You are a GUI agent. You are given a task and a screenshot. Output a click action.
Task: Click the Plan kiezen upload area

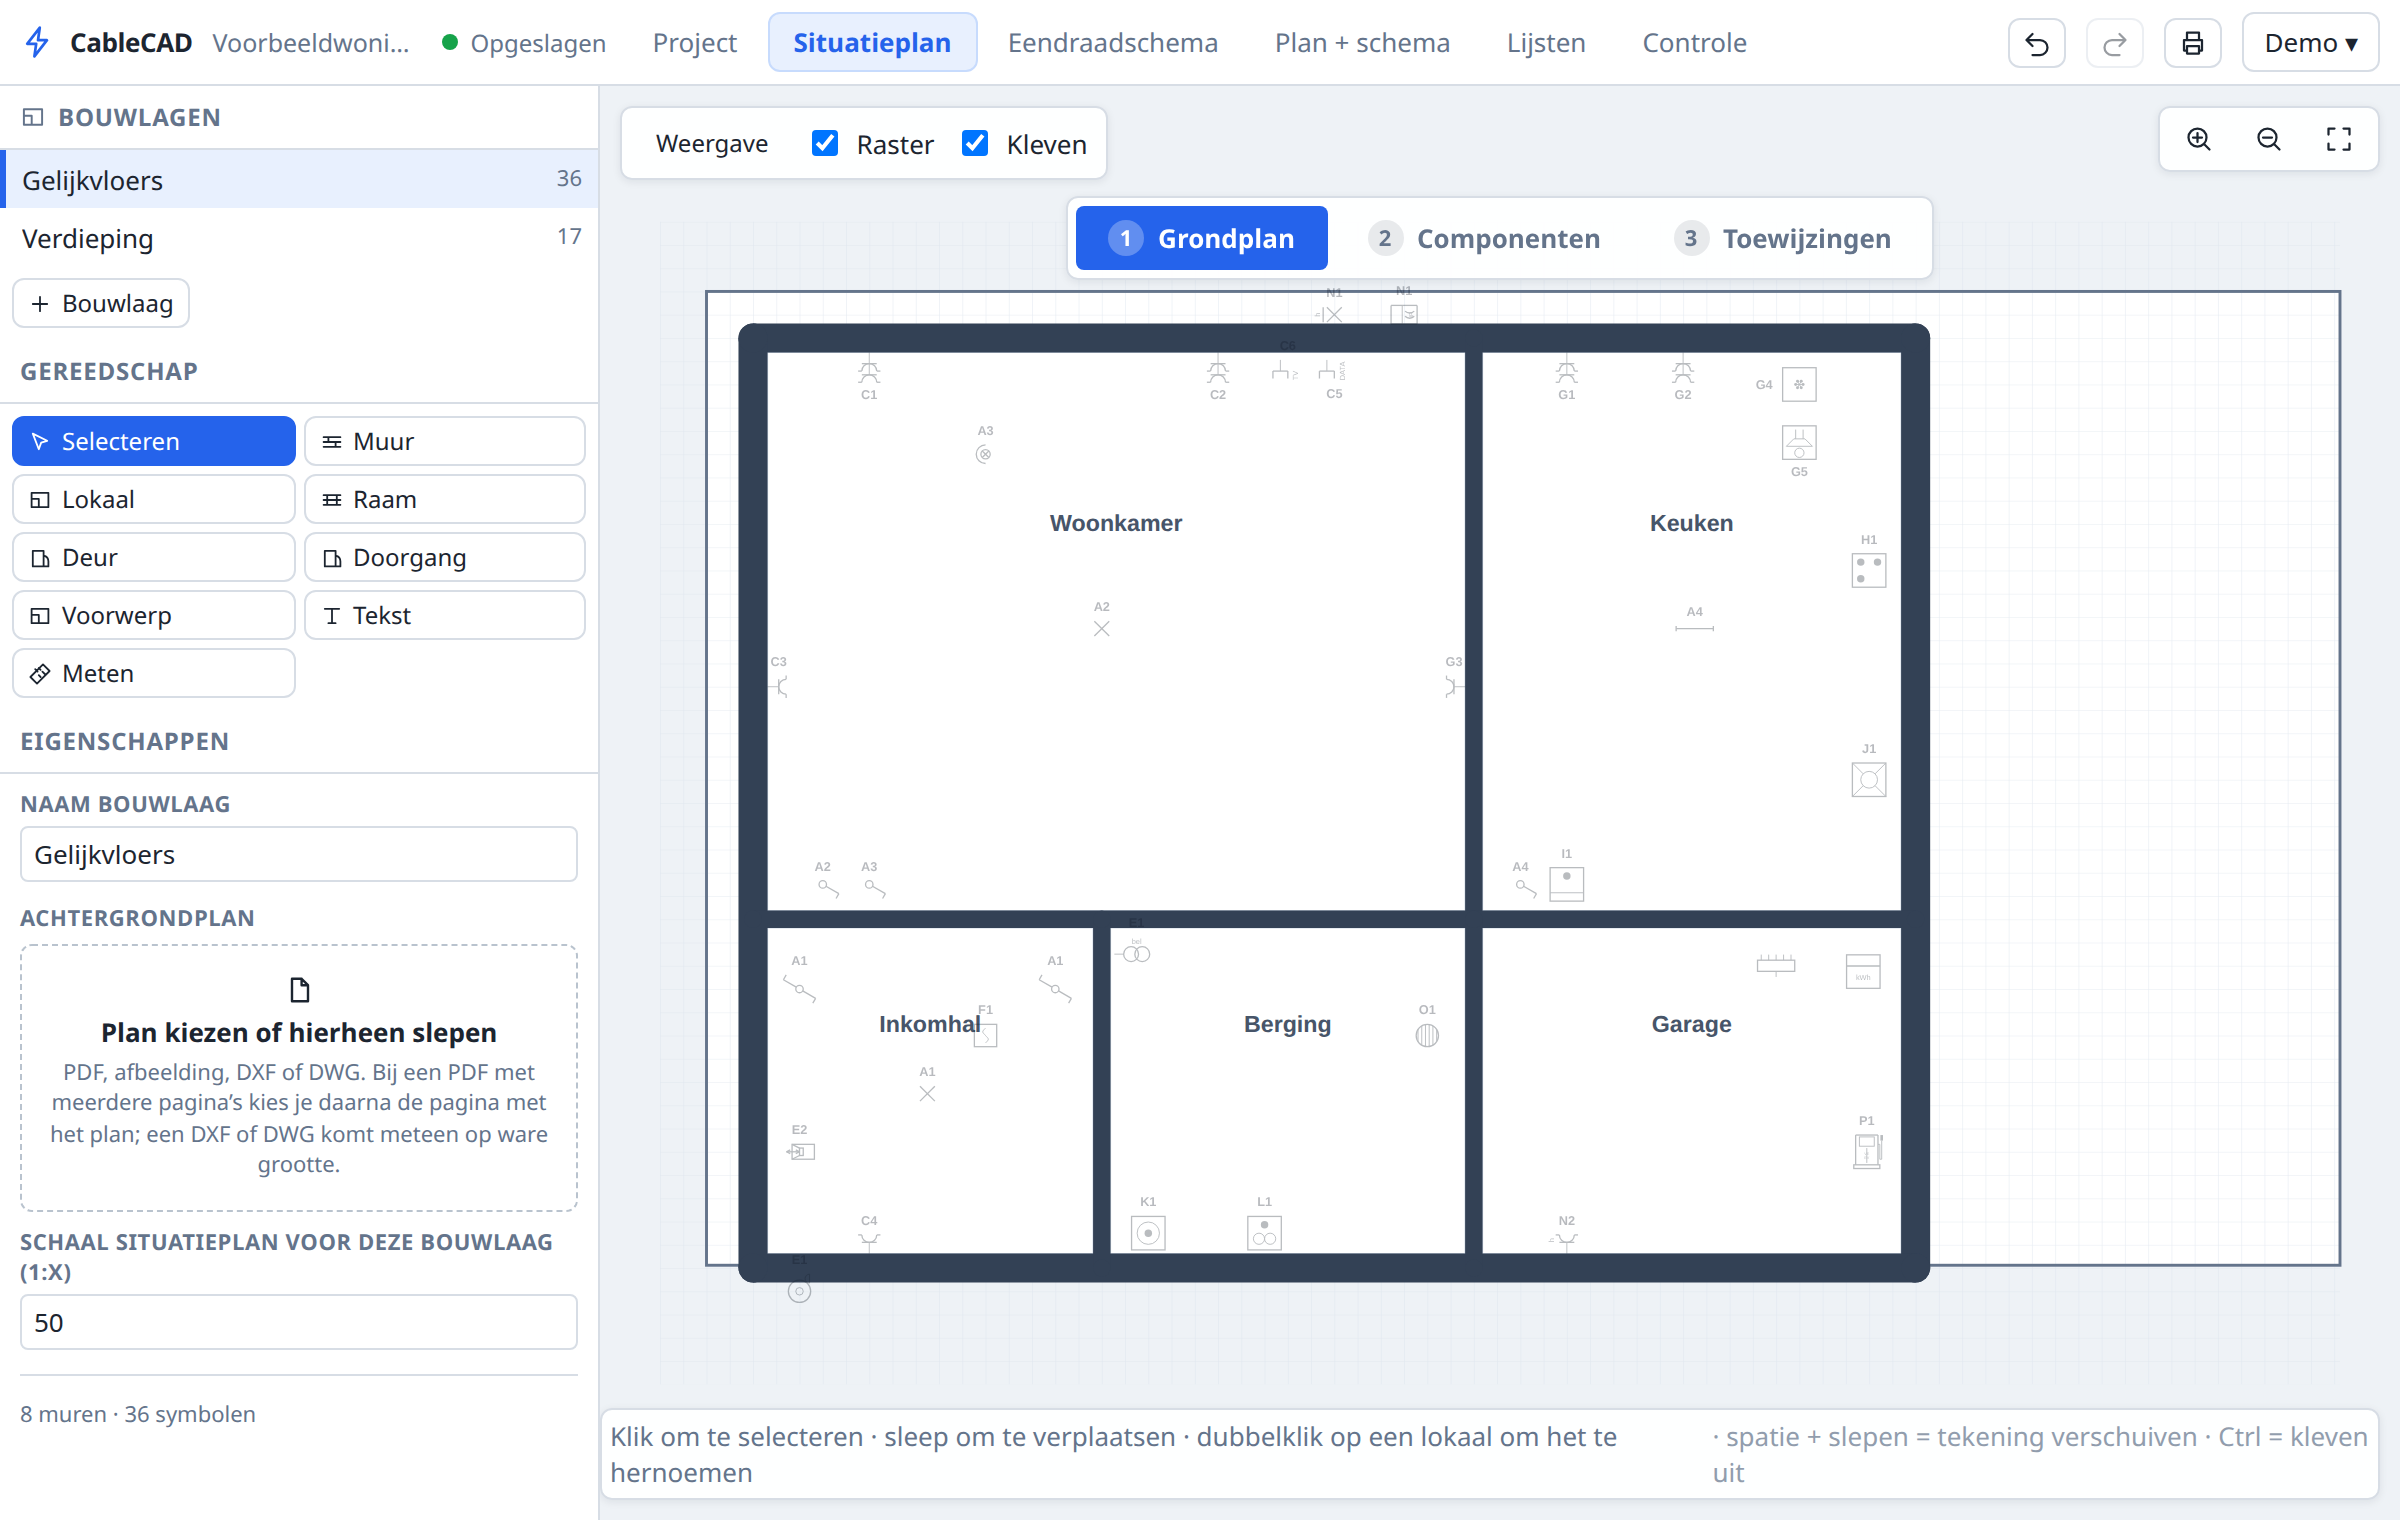point(299,1077)
